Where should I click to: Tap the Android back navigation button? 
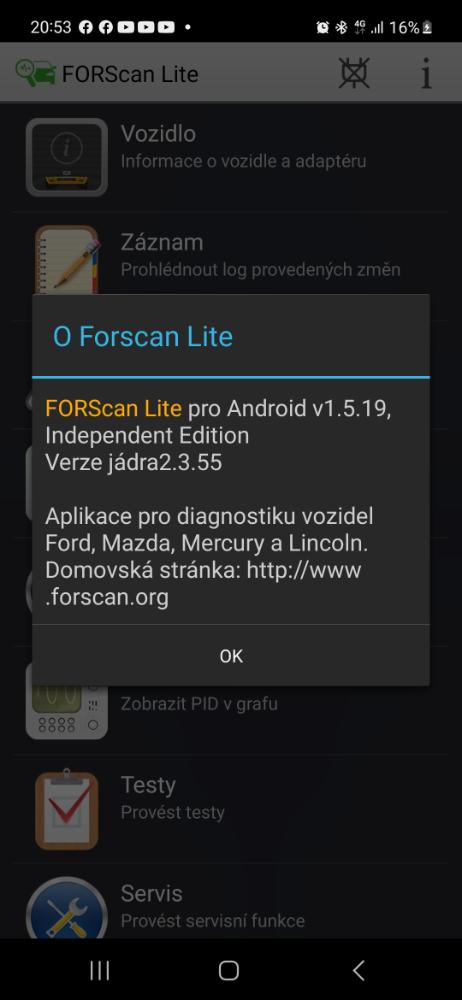pyautogui.click(x=359, y=971)
